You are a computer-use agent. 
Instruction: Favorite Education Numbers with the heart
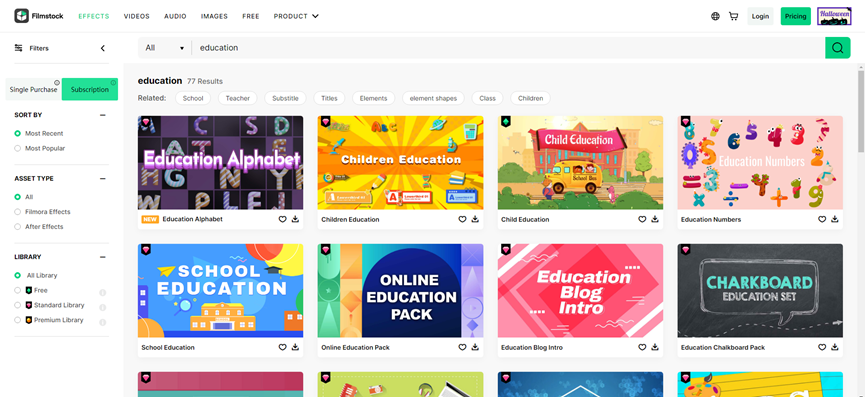822,219
